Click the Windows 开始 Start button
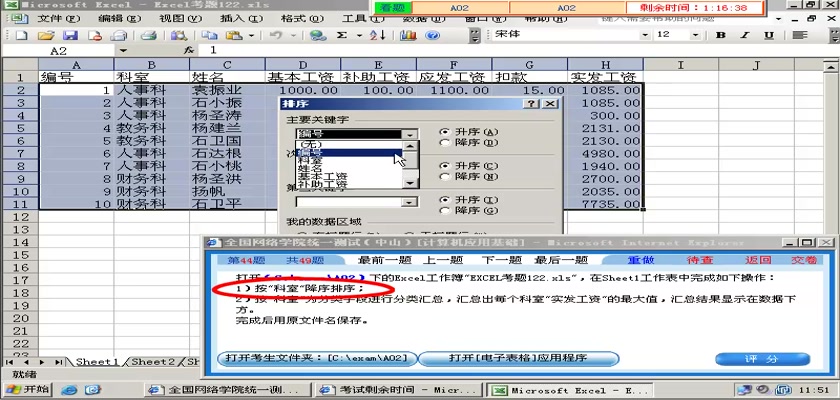This screenshot has height=400, width=840. click(x=27, y=389)
